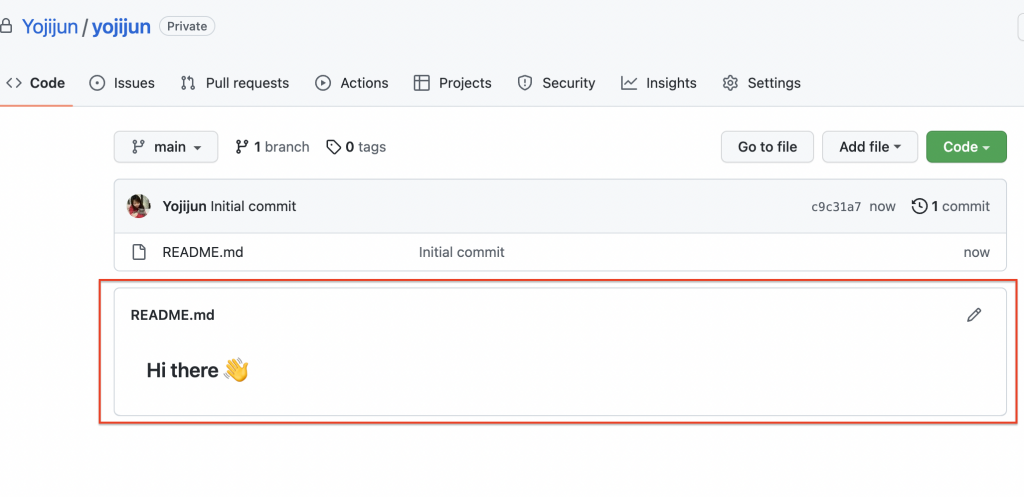View the 1 commit history link

click(951, 206)
